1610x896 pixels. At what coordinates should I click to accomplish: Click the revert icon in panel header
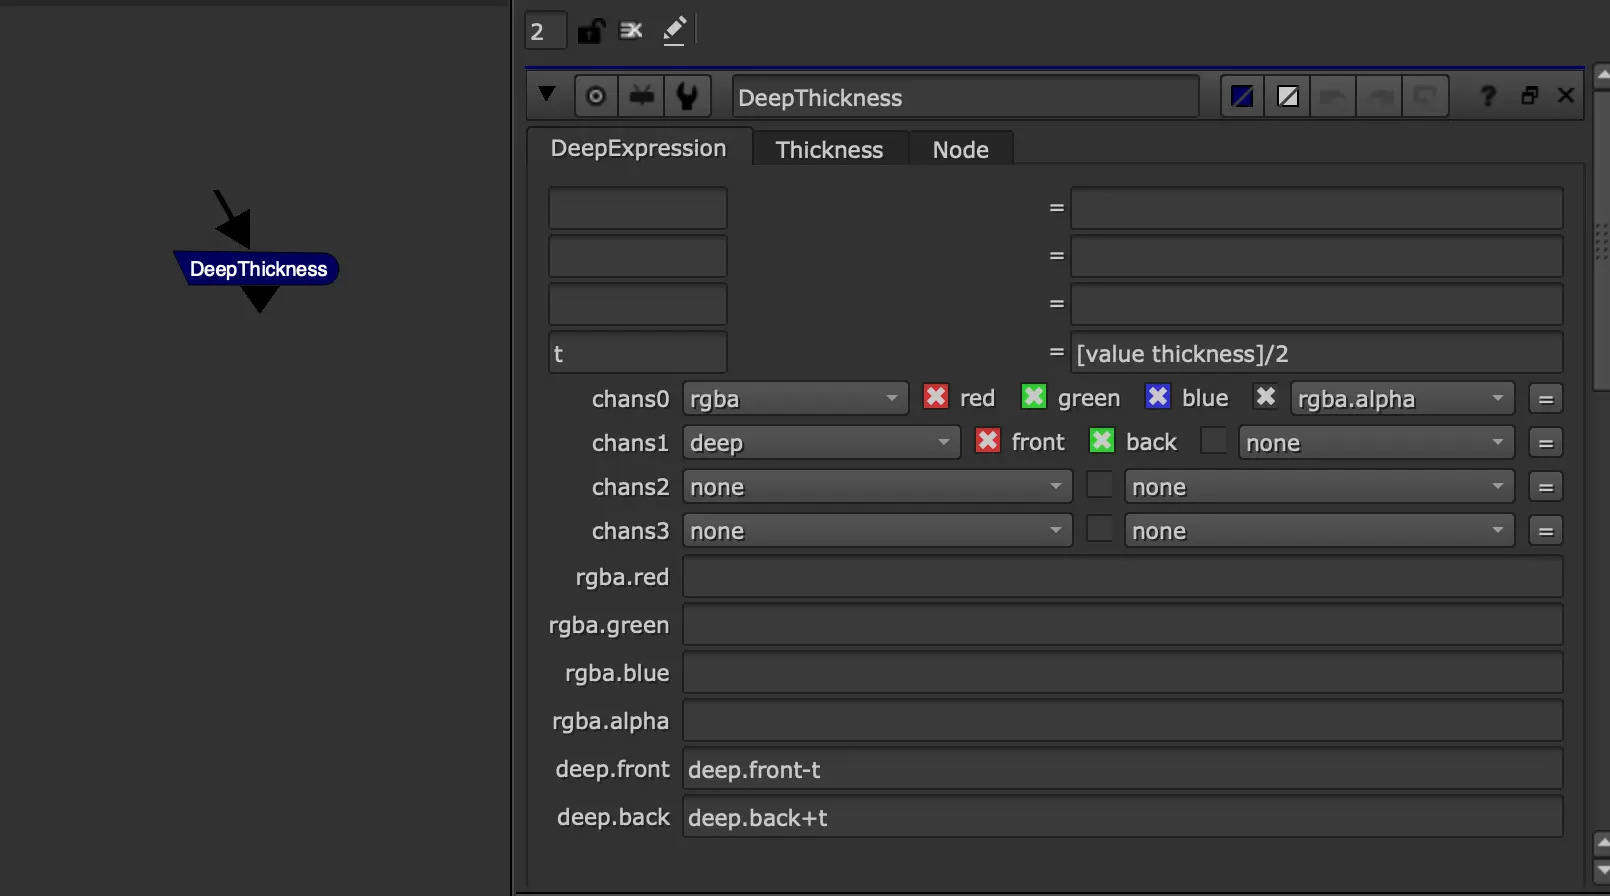[1425, 97]
